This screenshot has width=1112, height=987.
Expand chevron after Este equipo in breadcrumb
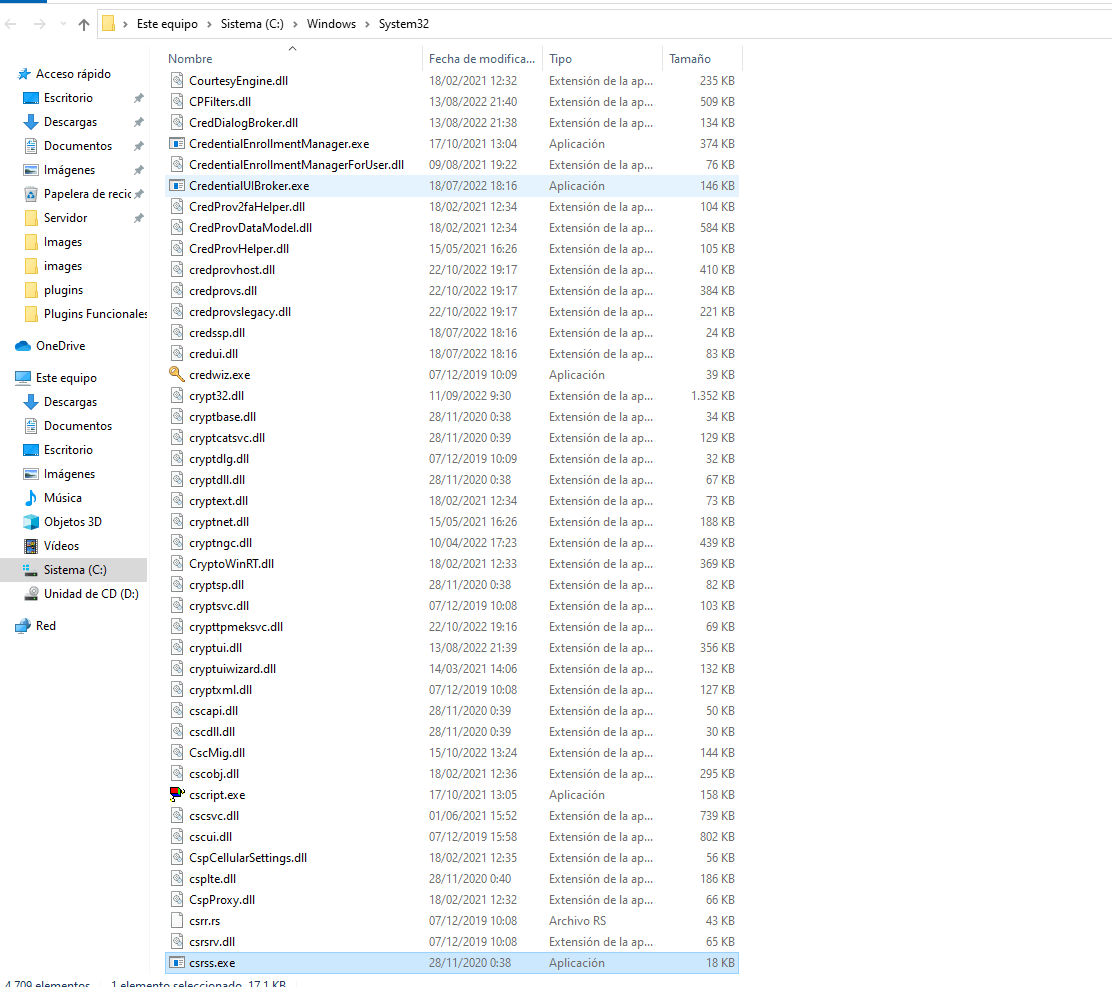pos(209,24)
